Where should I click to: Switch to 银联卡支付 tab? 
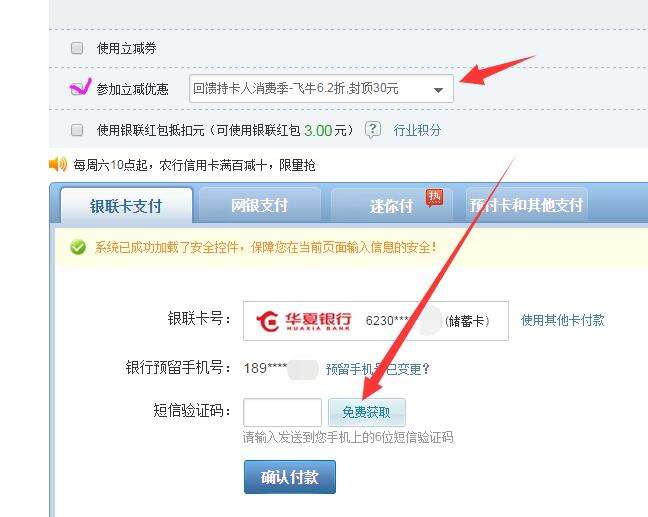(x=126, y=206)
